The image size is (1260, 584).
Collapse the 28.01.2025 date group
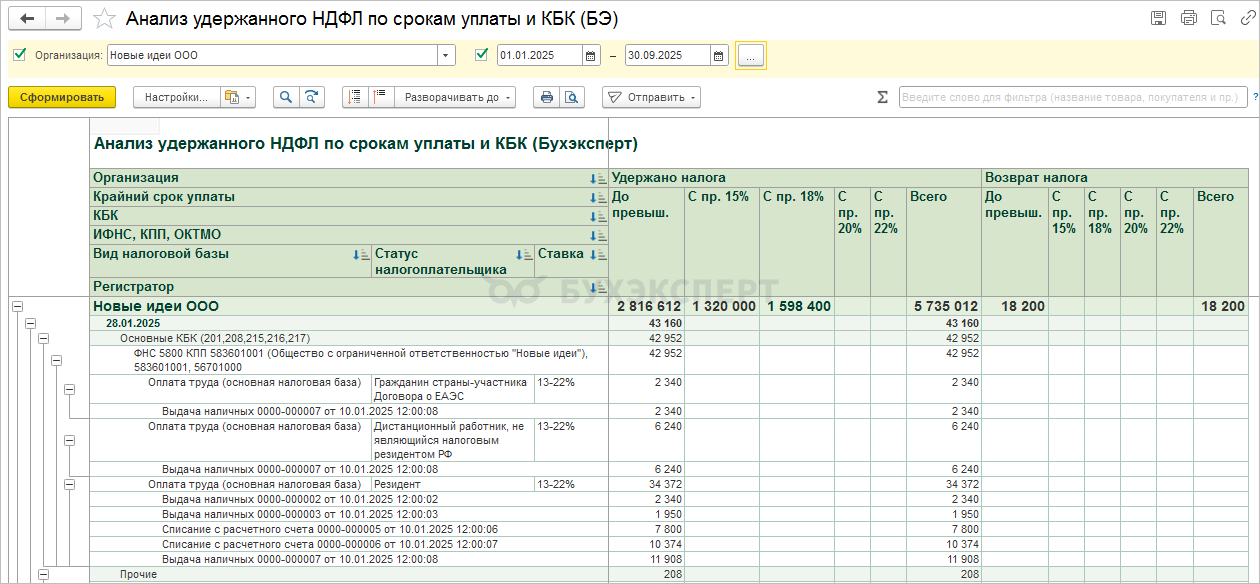30,324
